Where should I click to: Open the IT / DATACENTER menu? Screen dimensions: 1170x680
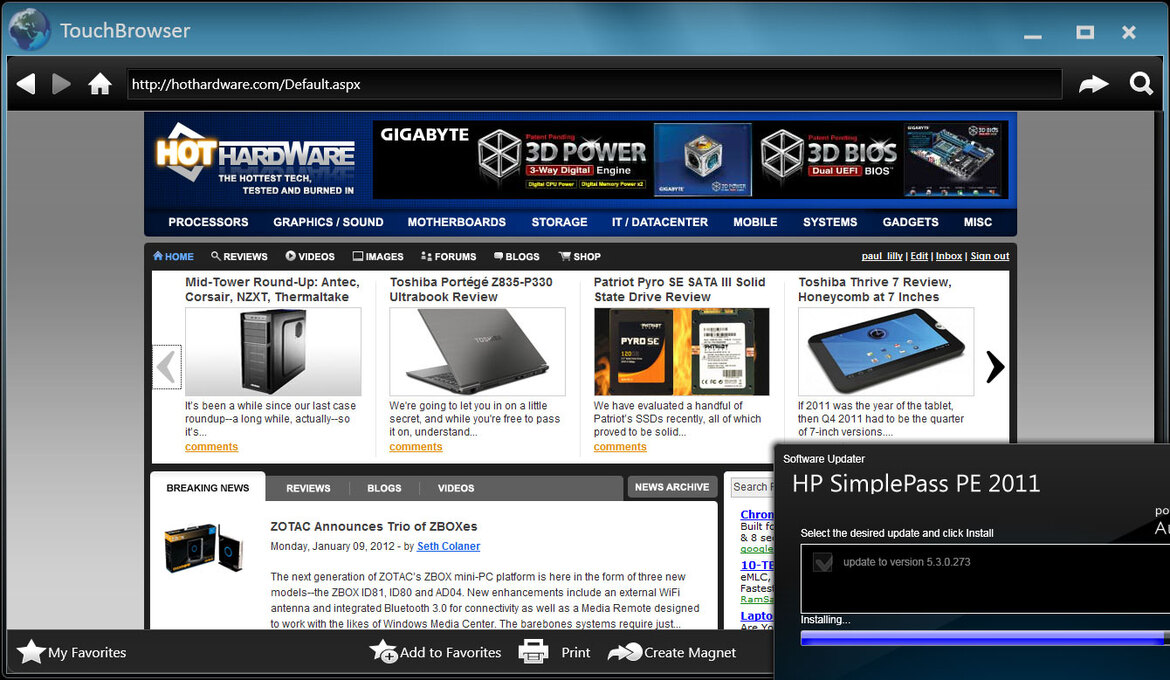click(660, 222)
